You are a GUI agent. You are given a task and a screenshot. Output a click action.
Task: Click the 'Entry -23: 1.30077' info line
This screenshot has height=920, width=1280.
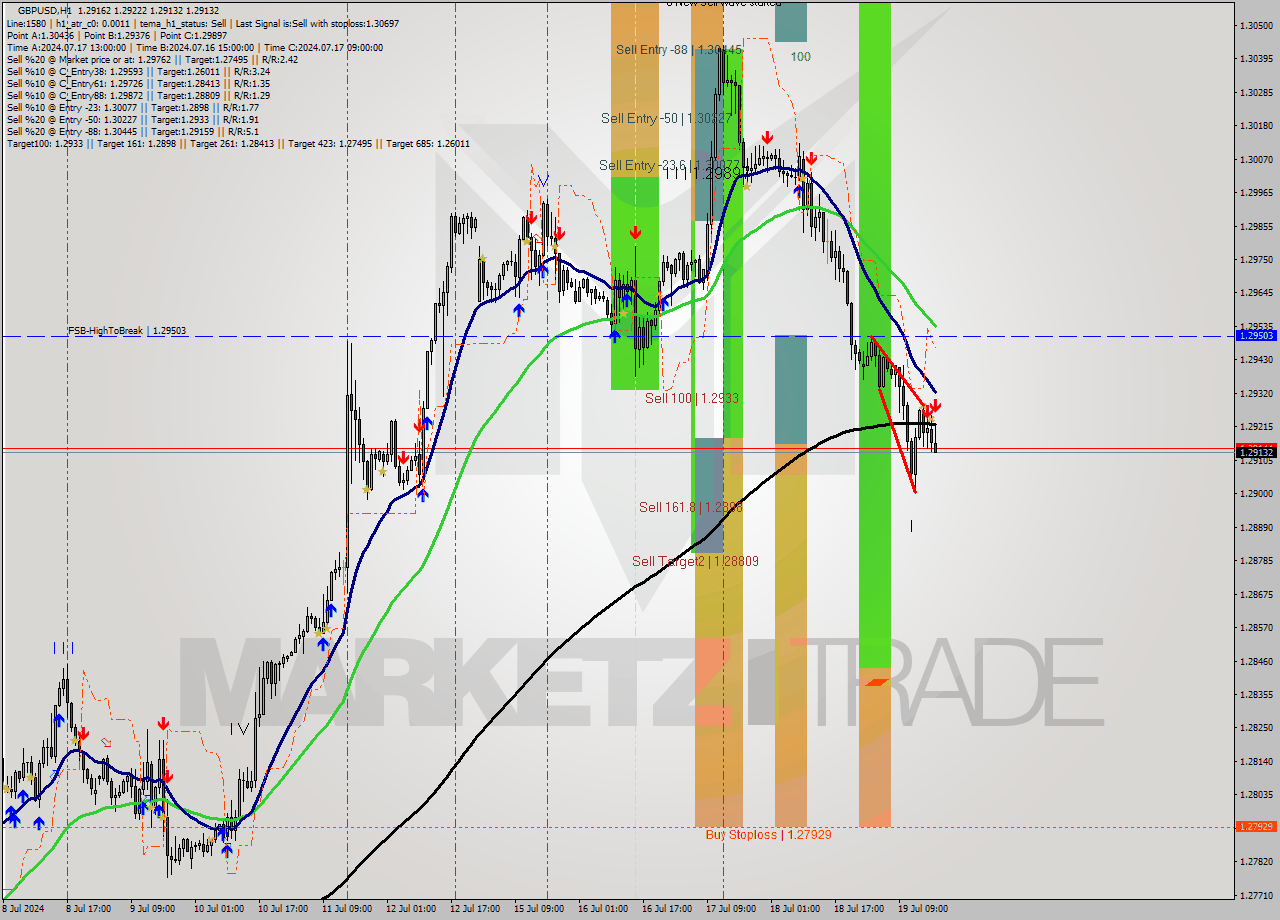coord(132,107)
